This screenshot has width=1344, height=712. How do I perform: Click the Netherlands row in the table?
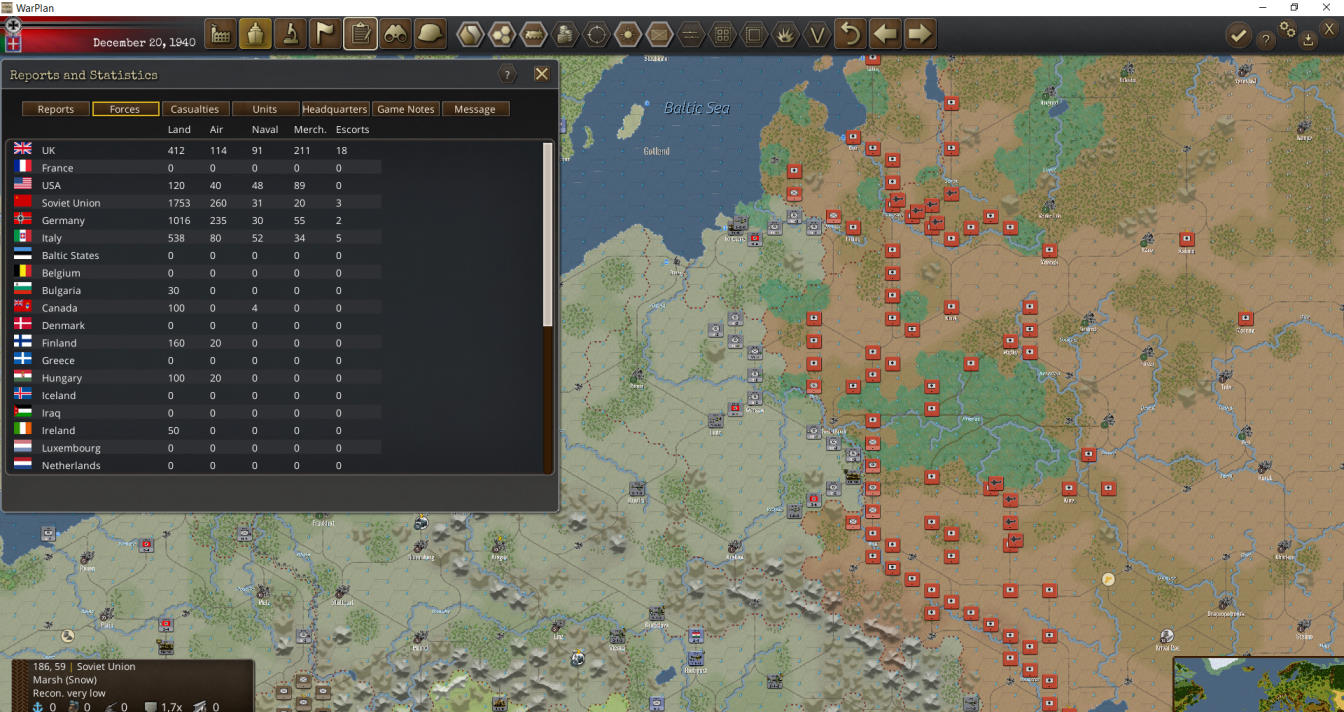(x=195, y=465)
